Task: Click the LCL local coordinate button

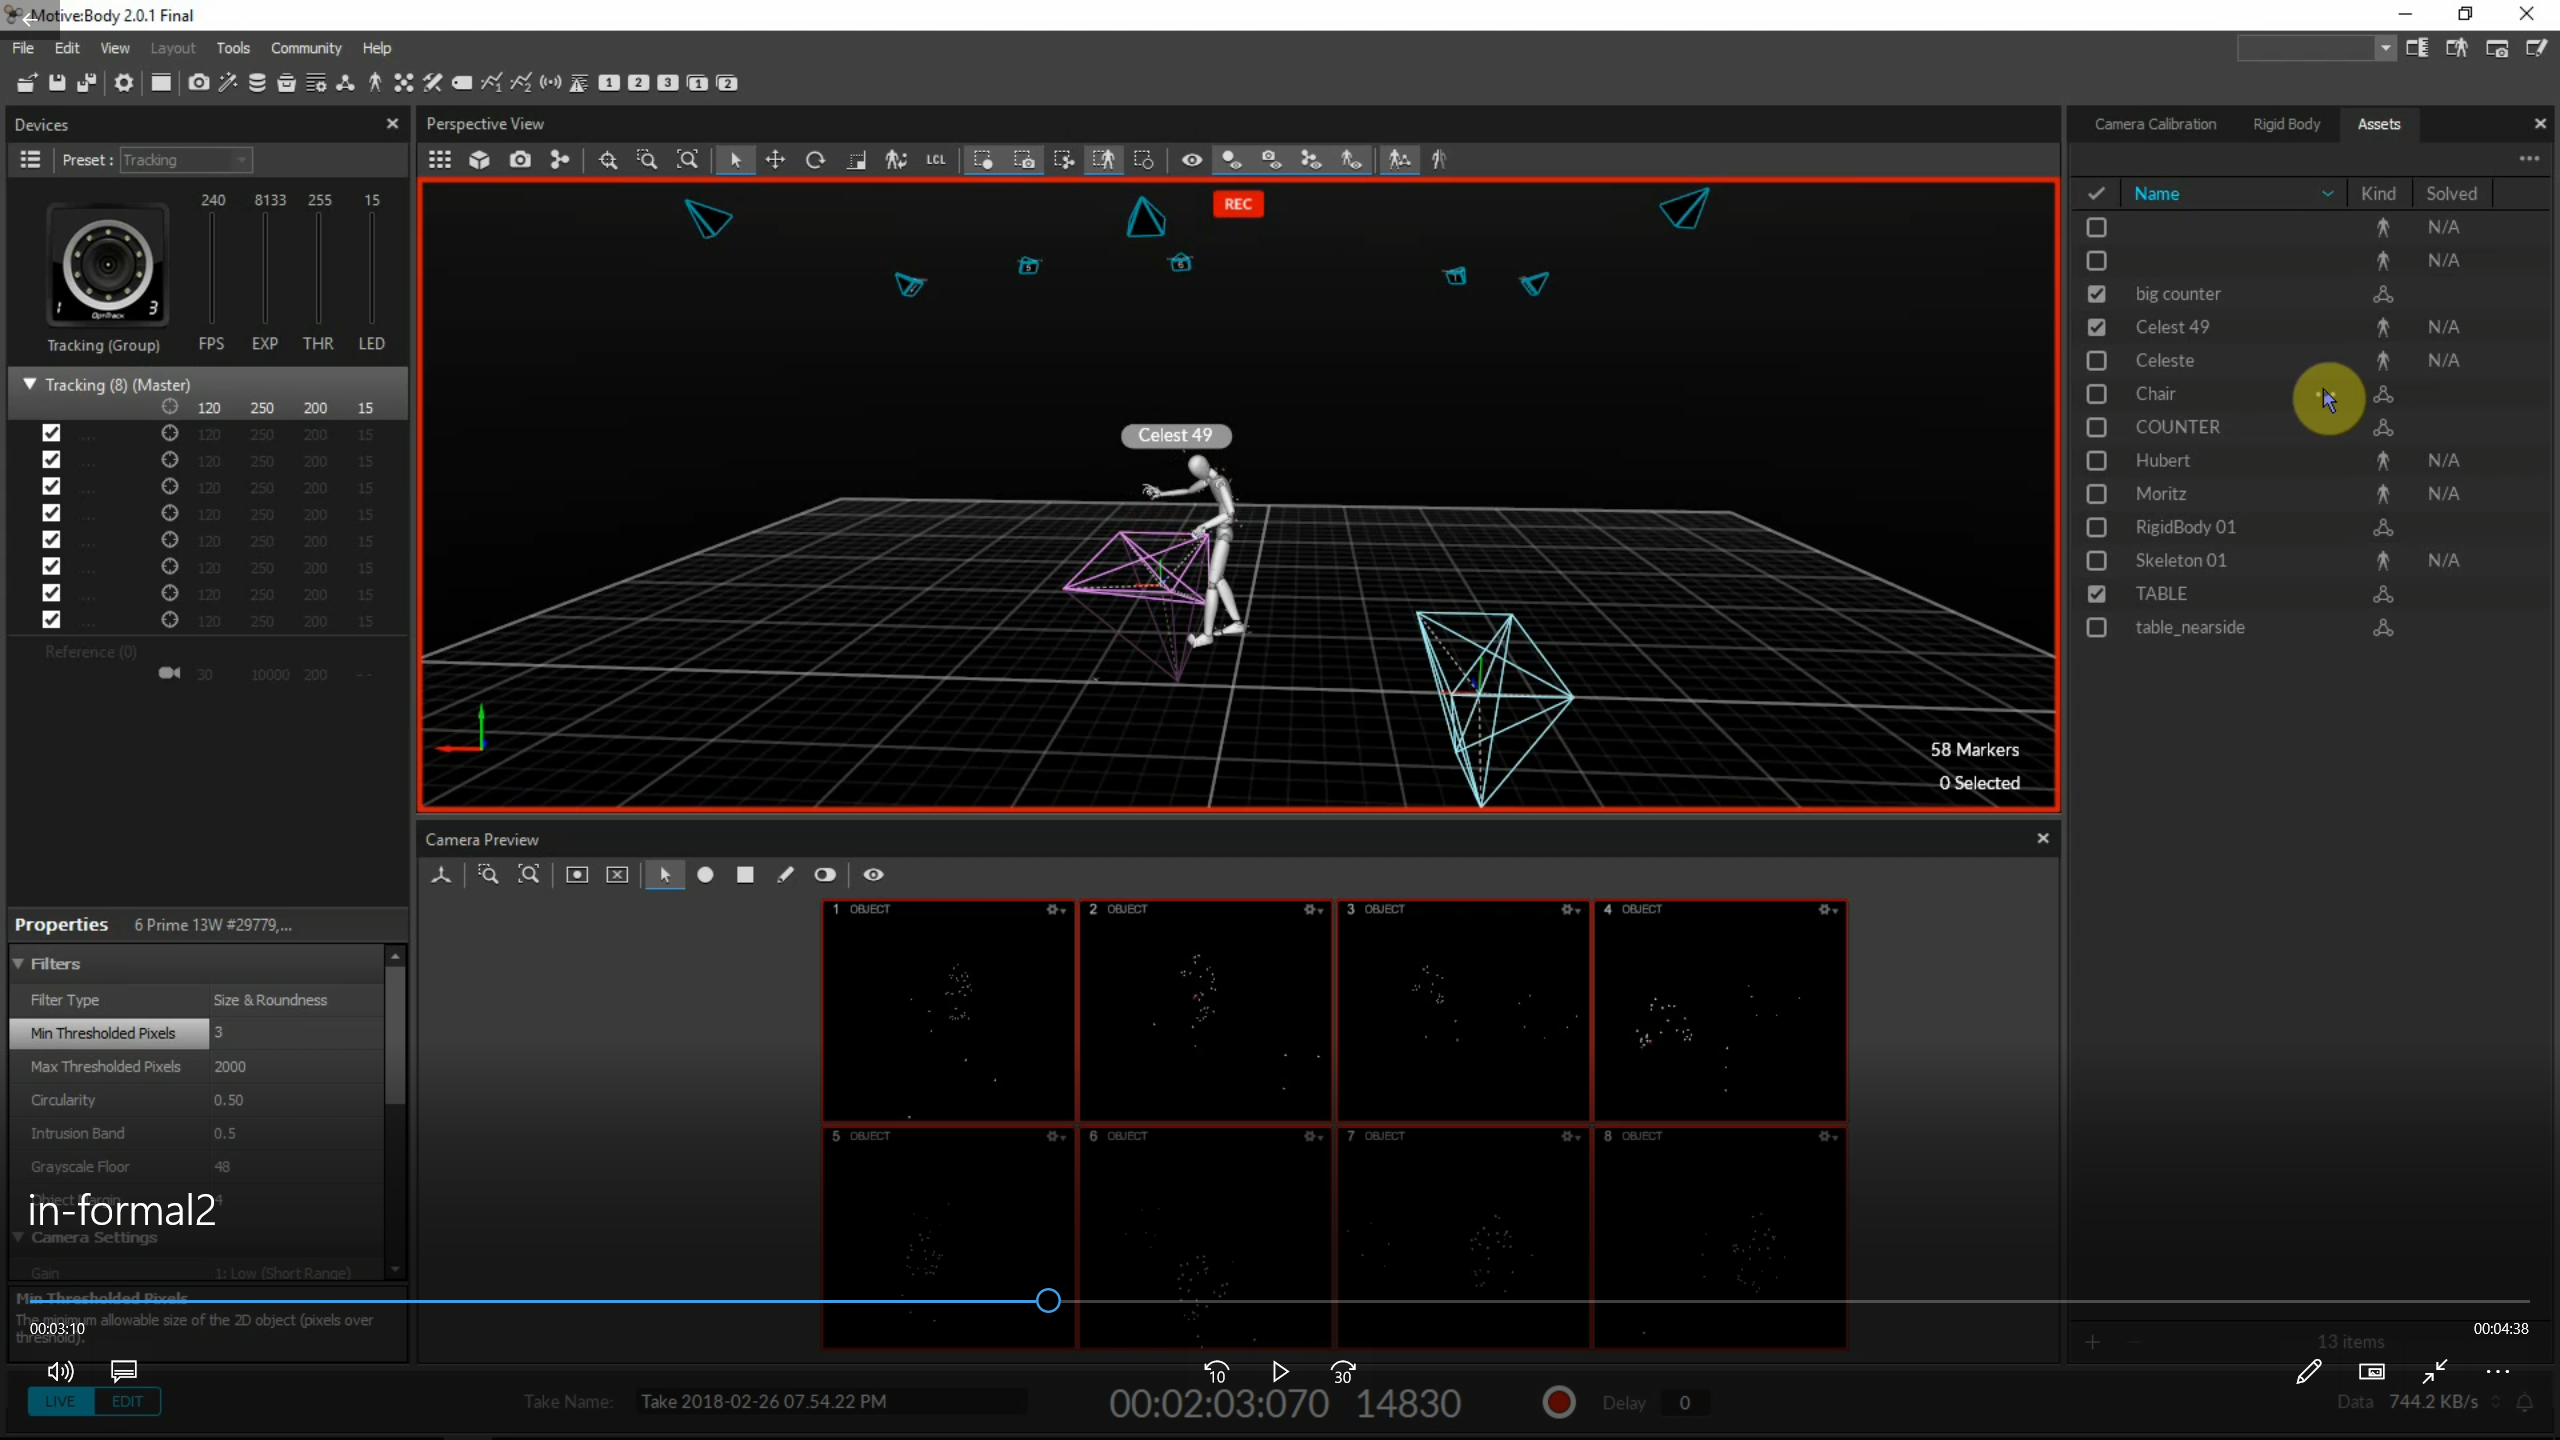Action: [935, 160]
